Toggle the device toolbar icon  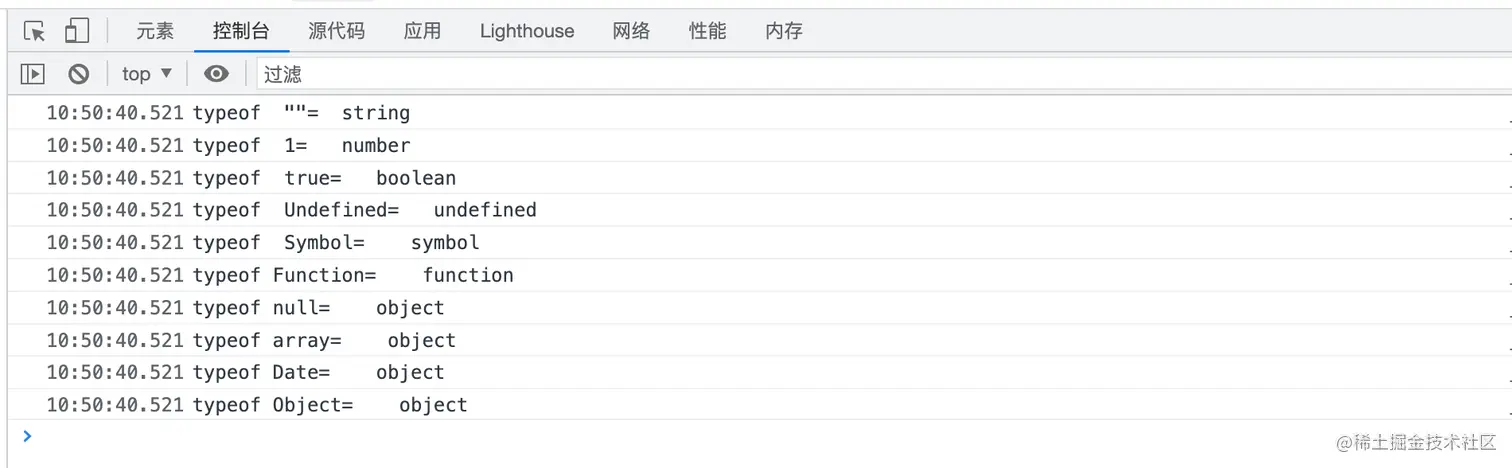pos(77,31)
